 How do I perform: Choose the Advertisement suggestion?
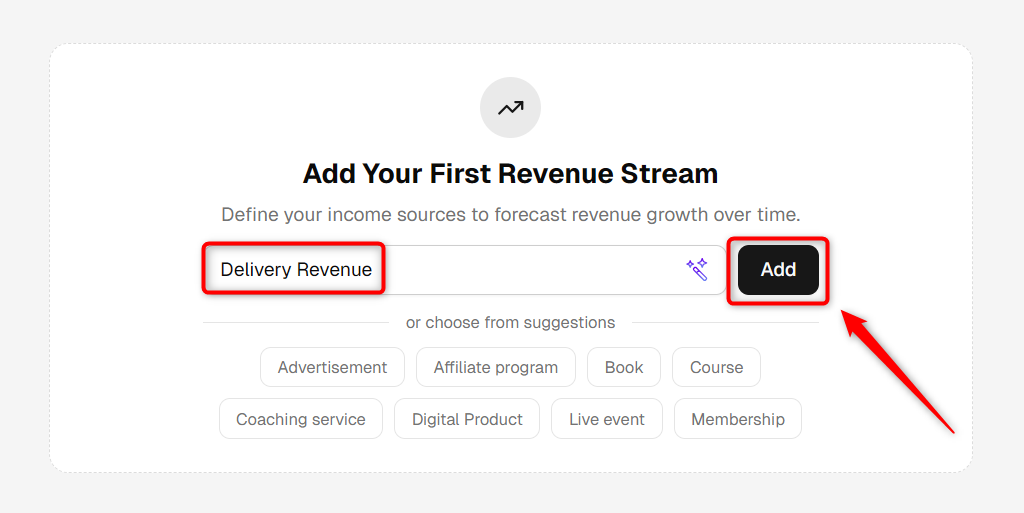click(332, 367)
